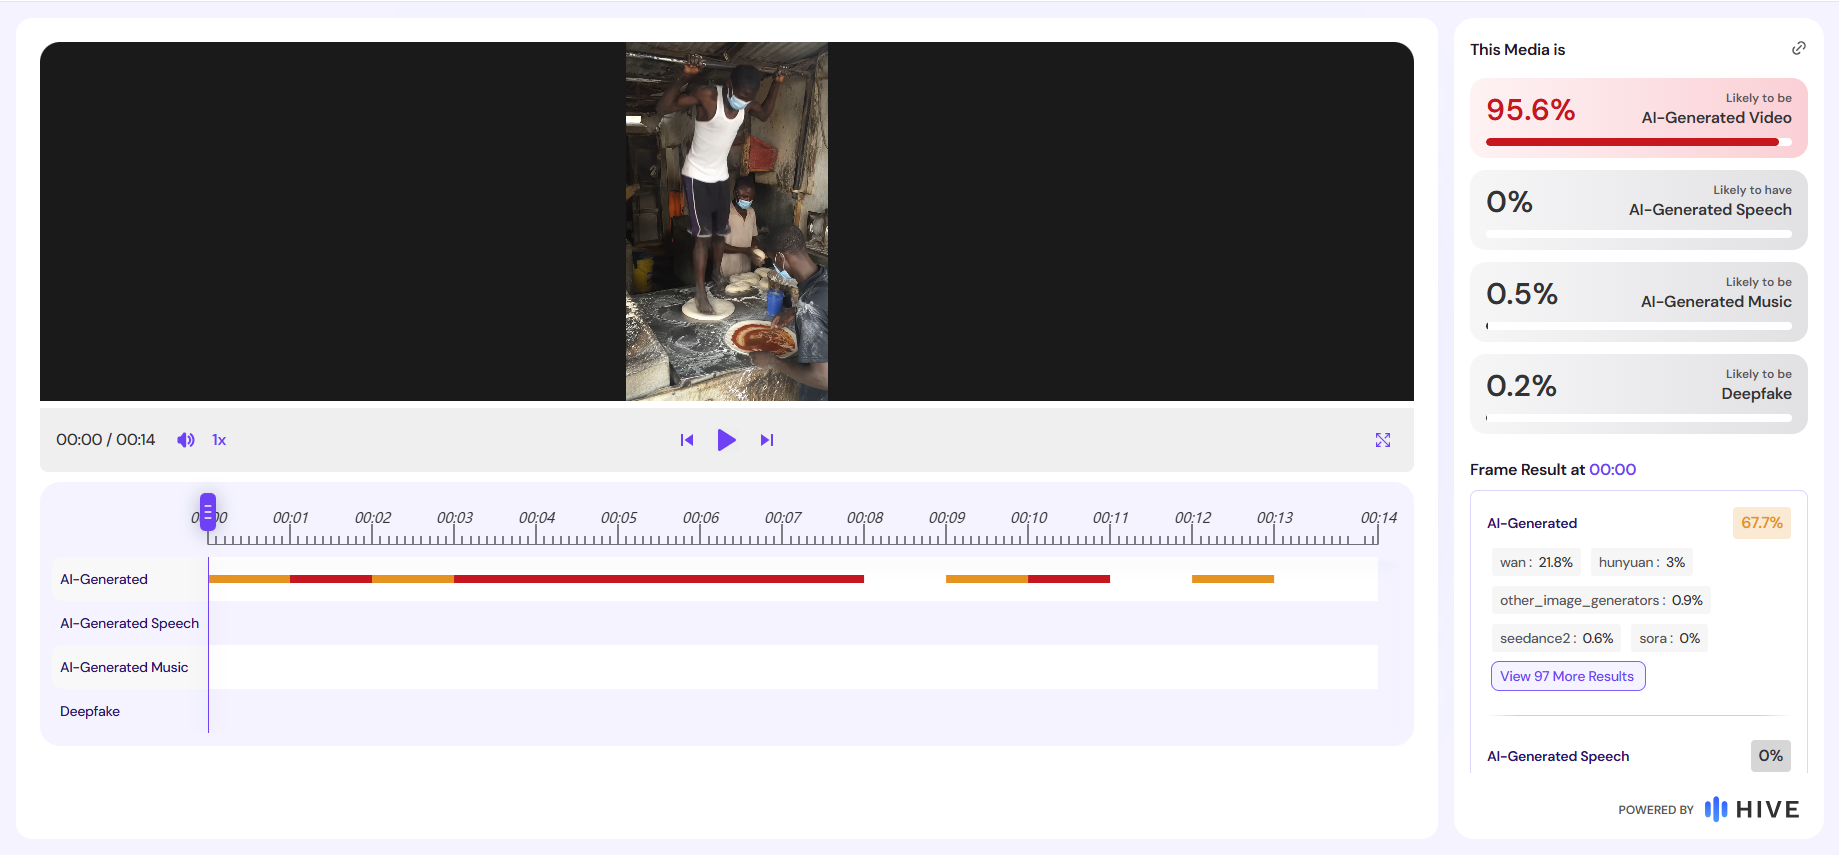Select the AI-Generated Speech 0% card
The width and height of the screenshot is (1839, 855).
point(1638,210)
